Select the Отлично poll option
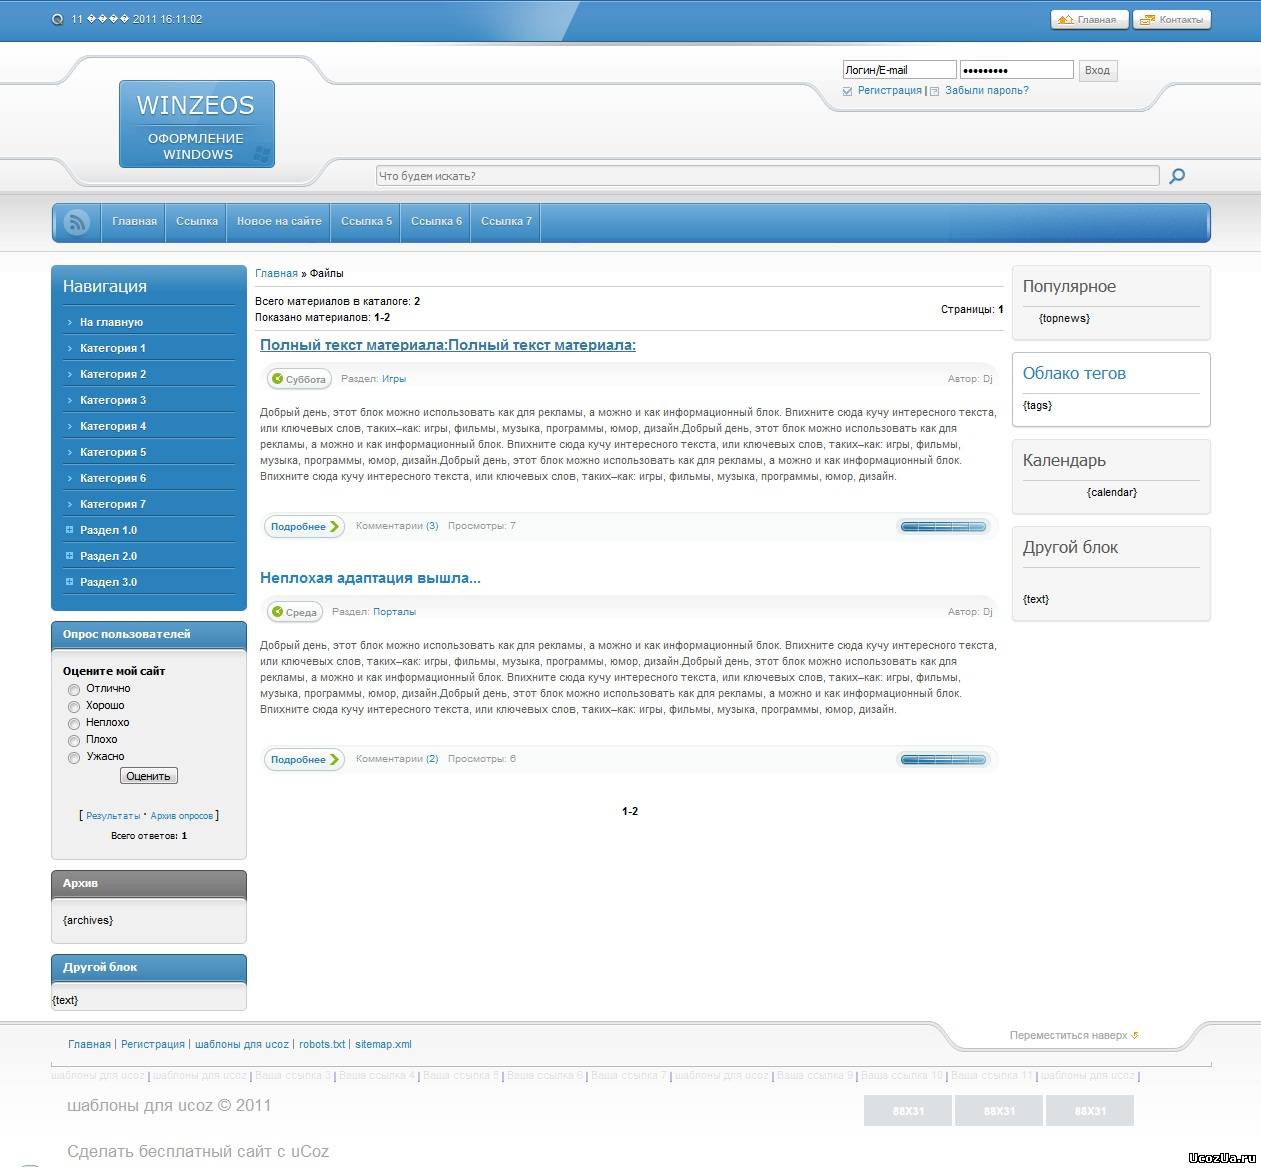This screenshot has width=1261, height=1168. coord(74,690)
